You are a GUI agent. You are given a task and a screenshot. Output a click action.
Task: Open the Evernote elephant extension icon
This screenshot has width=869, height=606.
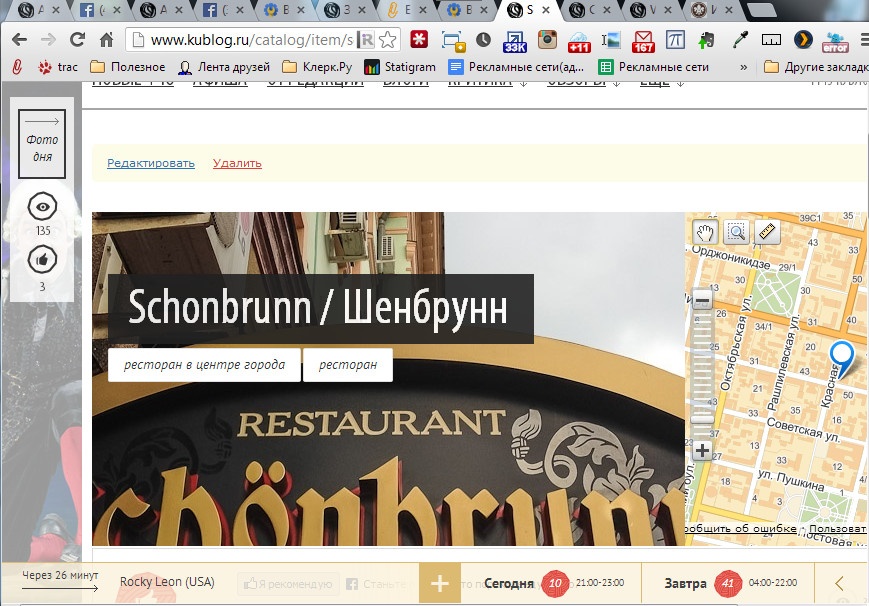tap(706, 39)
